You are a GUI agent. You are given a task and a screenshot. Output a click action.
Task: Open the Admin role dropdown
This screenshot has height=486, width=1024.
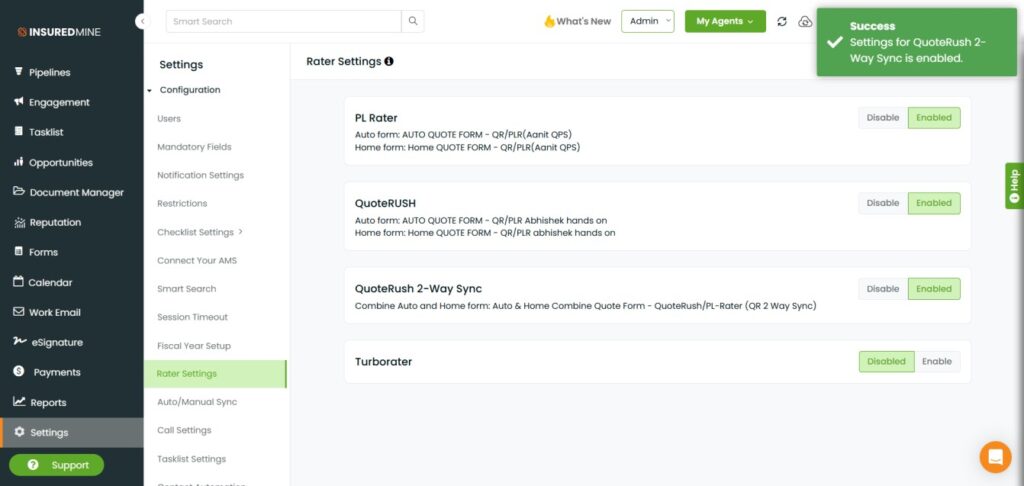pos(647,21)
